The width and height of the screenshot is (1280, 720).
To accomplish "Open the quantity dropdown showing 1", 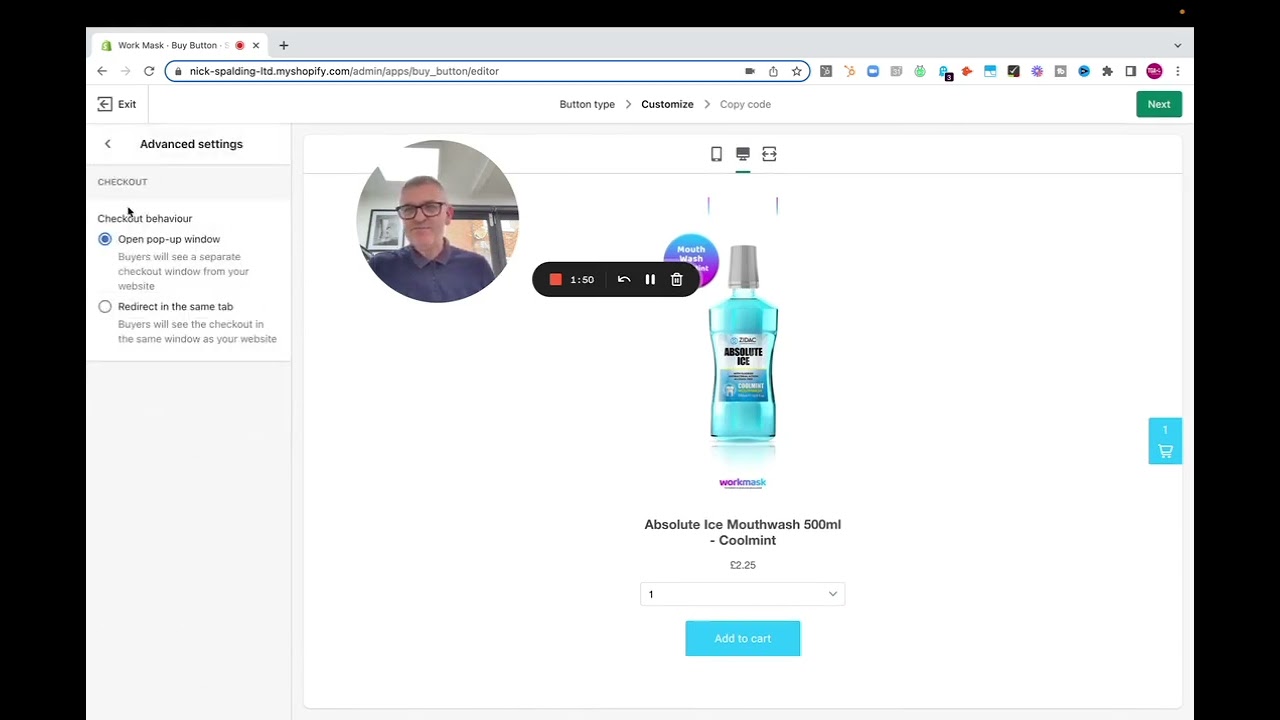I will coord(743,594).
